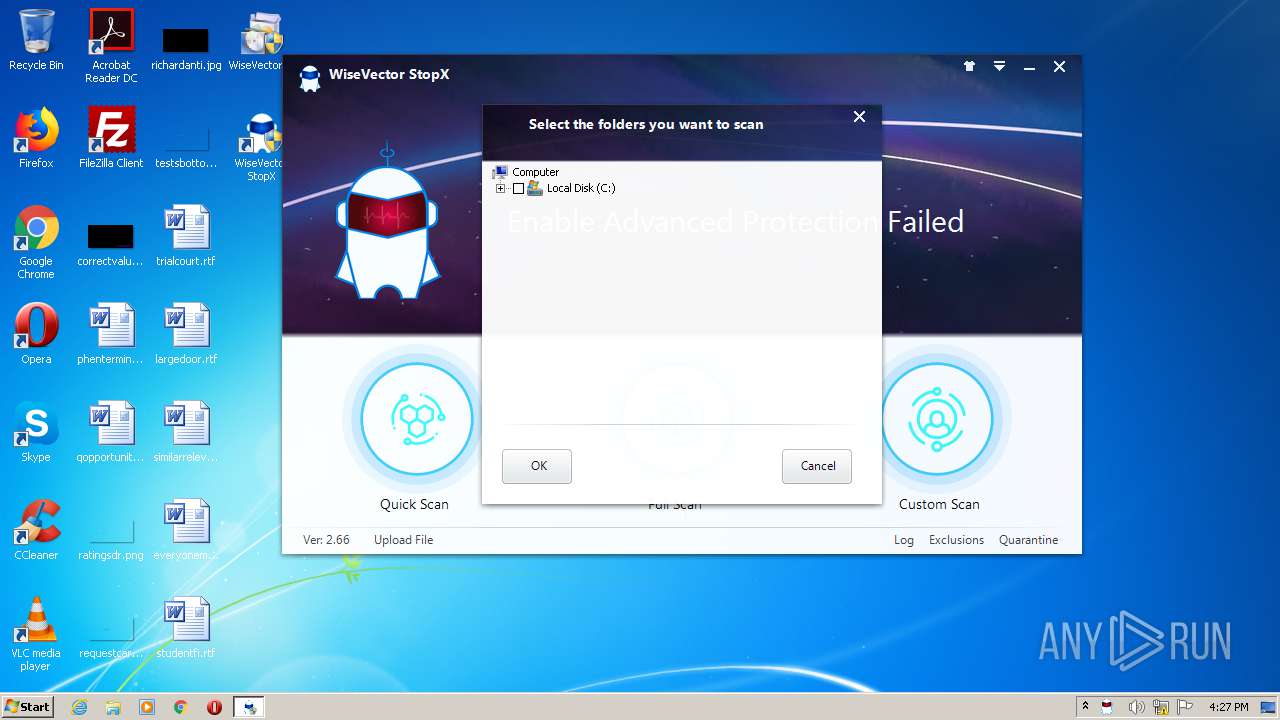
Task: Select studentfi.rtf on the desktop
Action: (x=186, y=628)
